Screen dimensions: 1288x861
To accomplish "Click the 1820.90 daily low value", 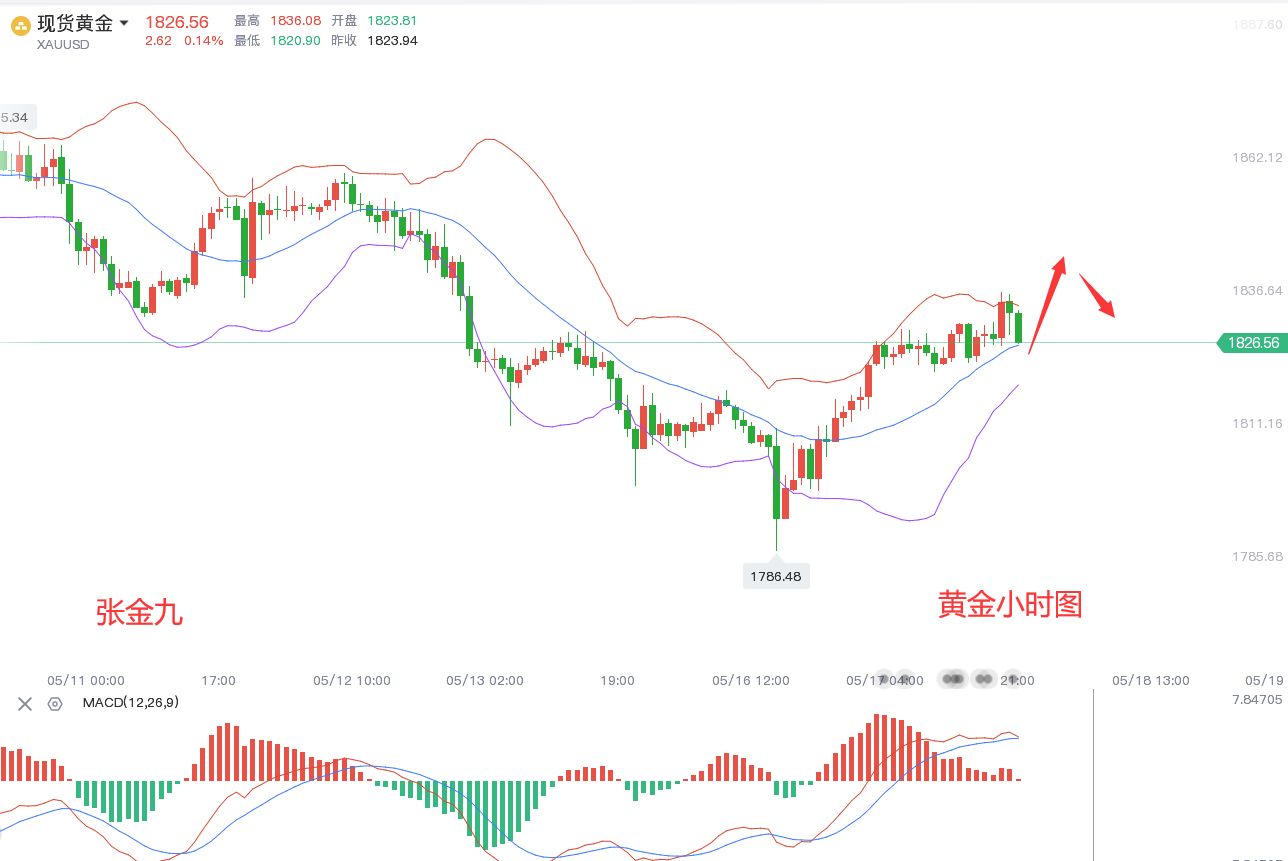I will point(295,41).
